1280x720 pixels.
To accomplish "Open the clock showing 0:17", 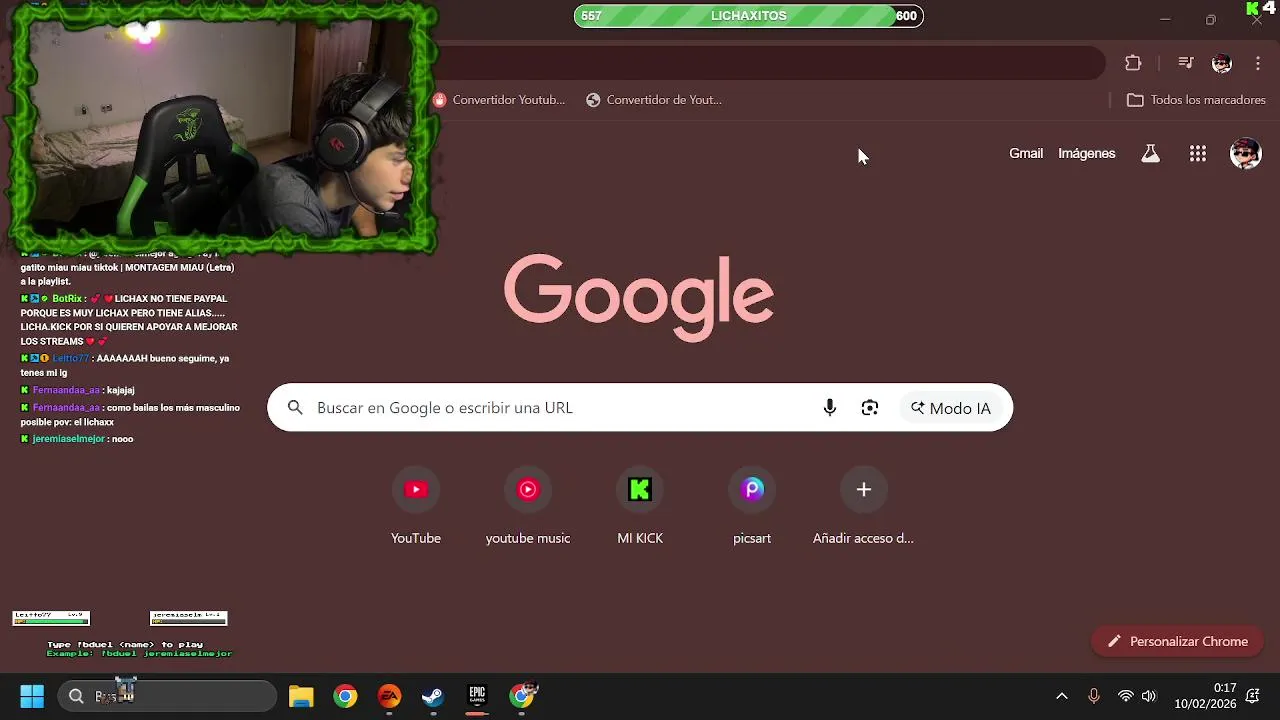I will [1205, 696].
